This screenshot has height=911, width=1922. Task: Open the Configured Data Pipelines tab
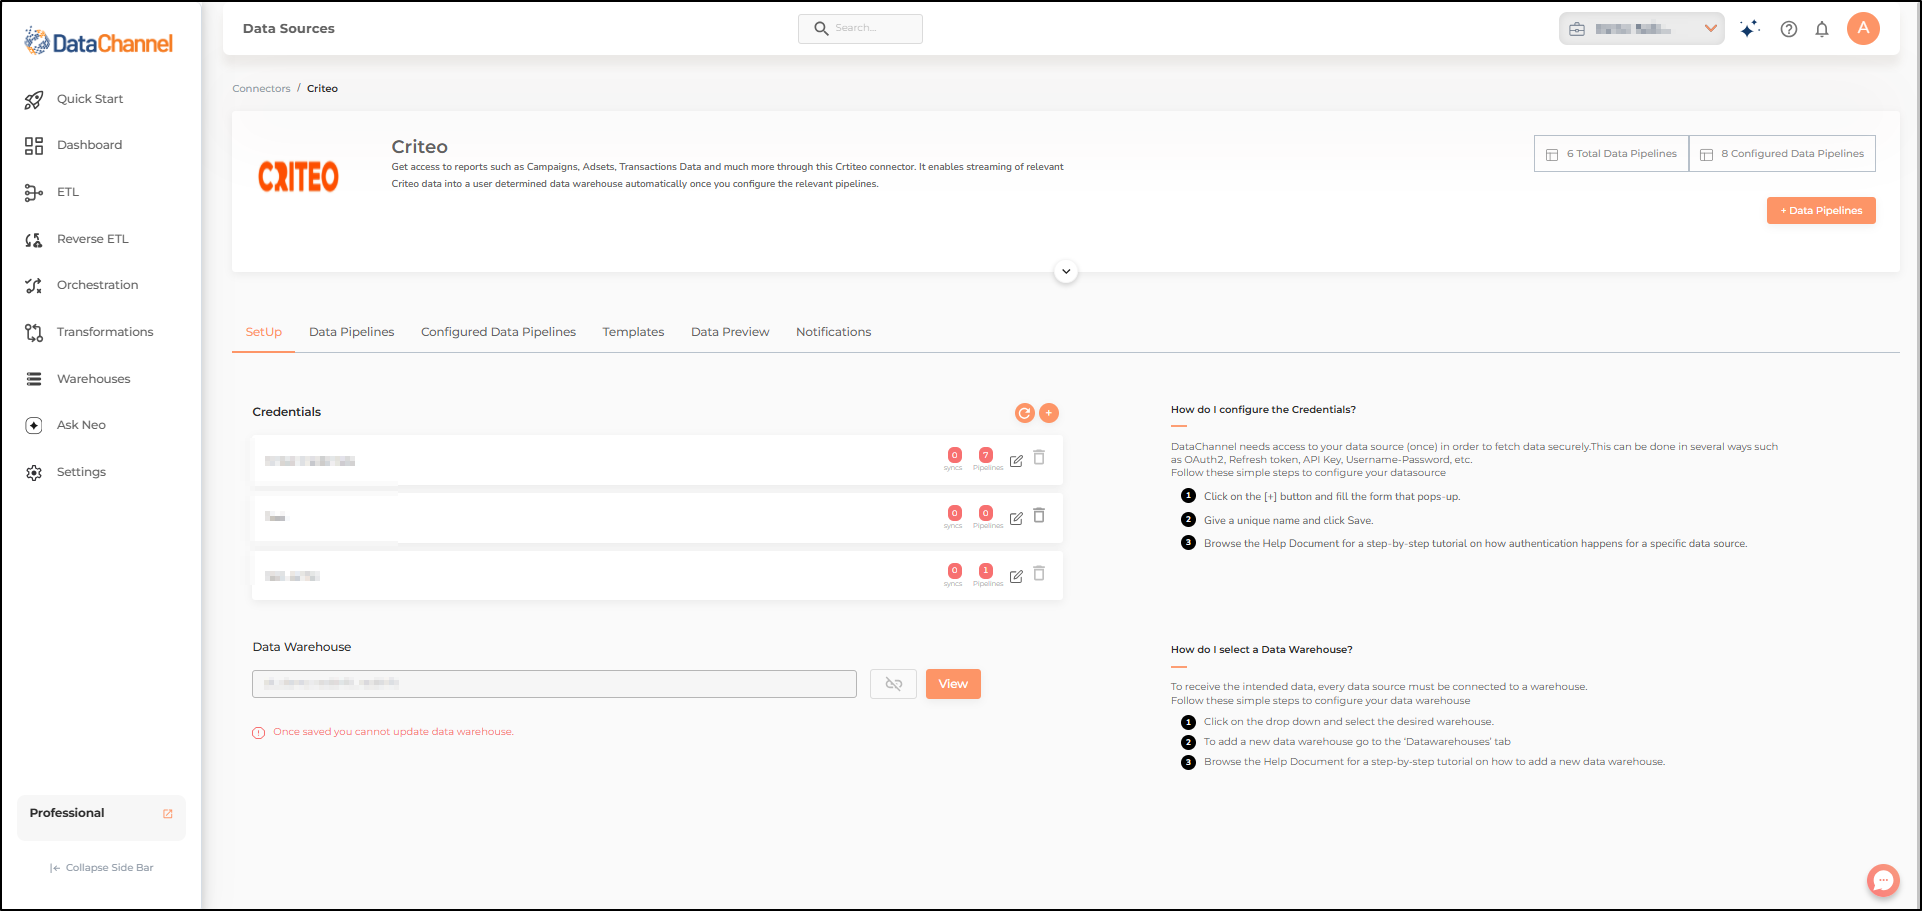498,332
